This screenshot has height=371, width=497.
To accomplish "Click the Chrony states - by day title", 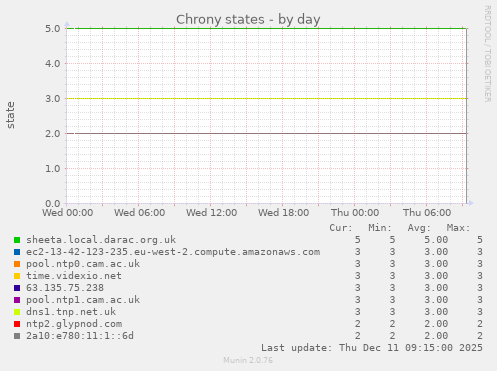I will (248, 20).
